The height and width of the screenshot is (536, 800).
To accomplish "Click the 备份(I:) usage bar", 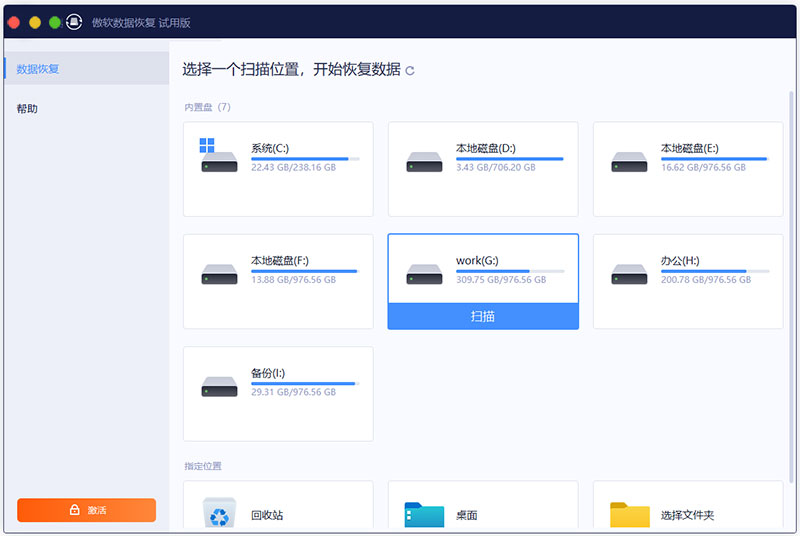I will click(x=305, y=383).
